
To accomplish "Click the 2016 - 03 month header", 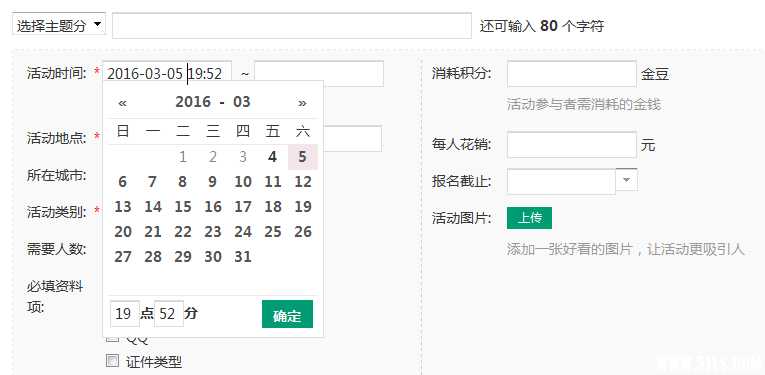I will coord(213,102).
